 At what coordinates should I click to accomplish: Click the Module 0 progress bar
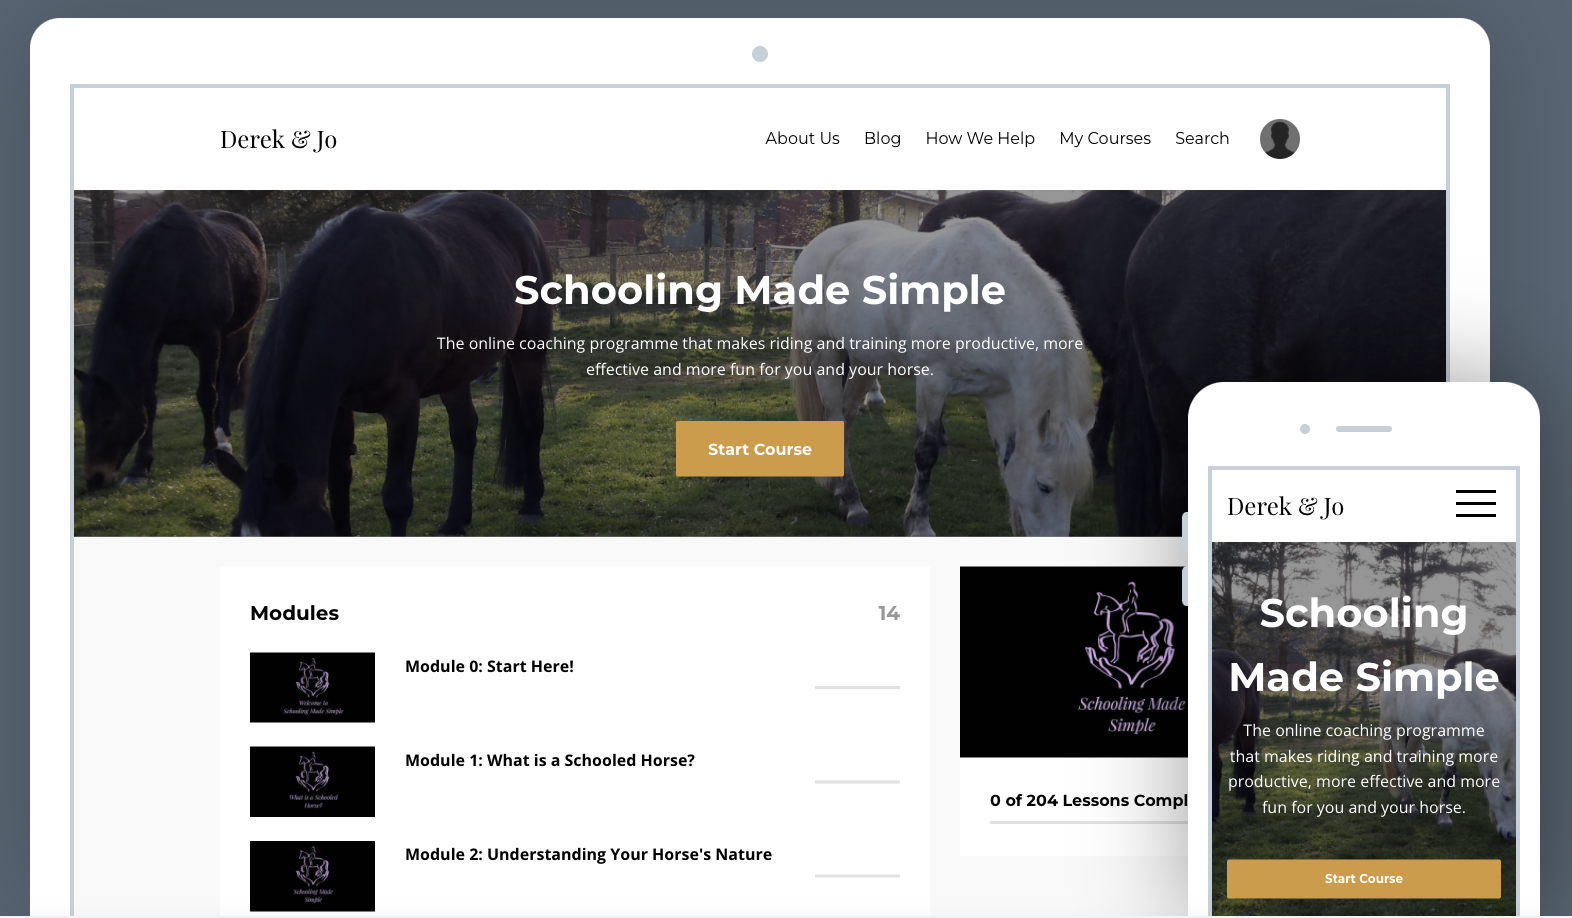point(857,687)
